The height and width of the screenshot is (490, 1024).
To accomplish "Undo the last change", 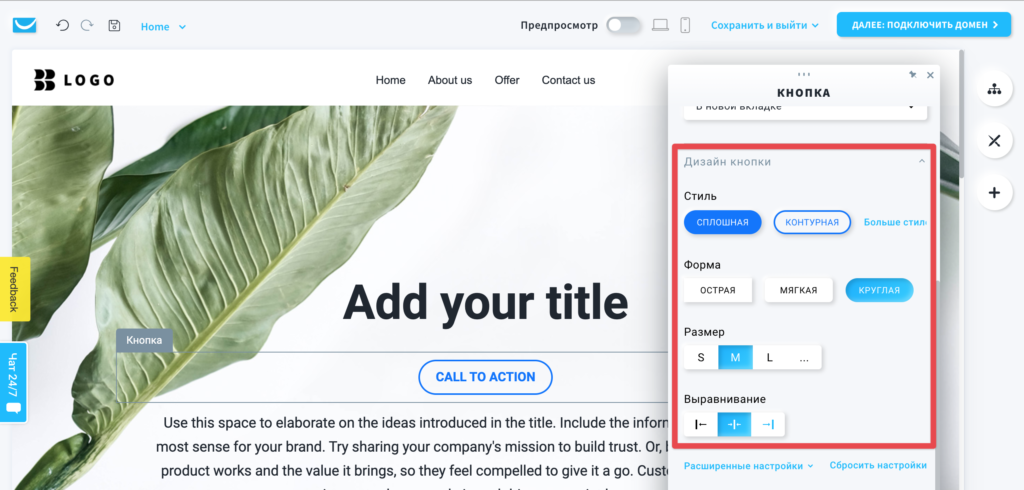I will click(x=62, y=25).
